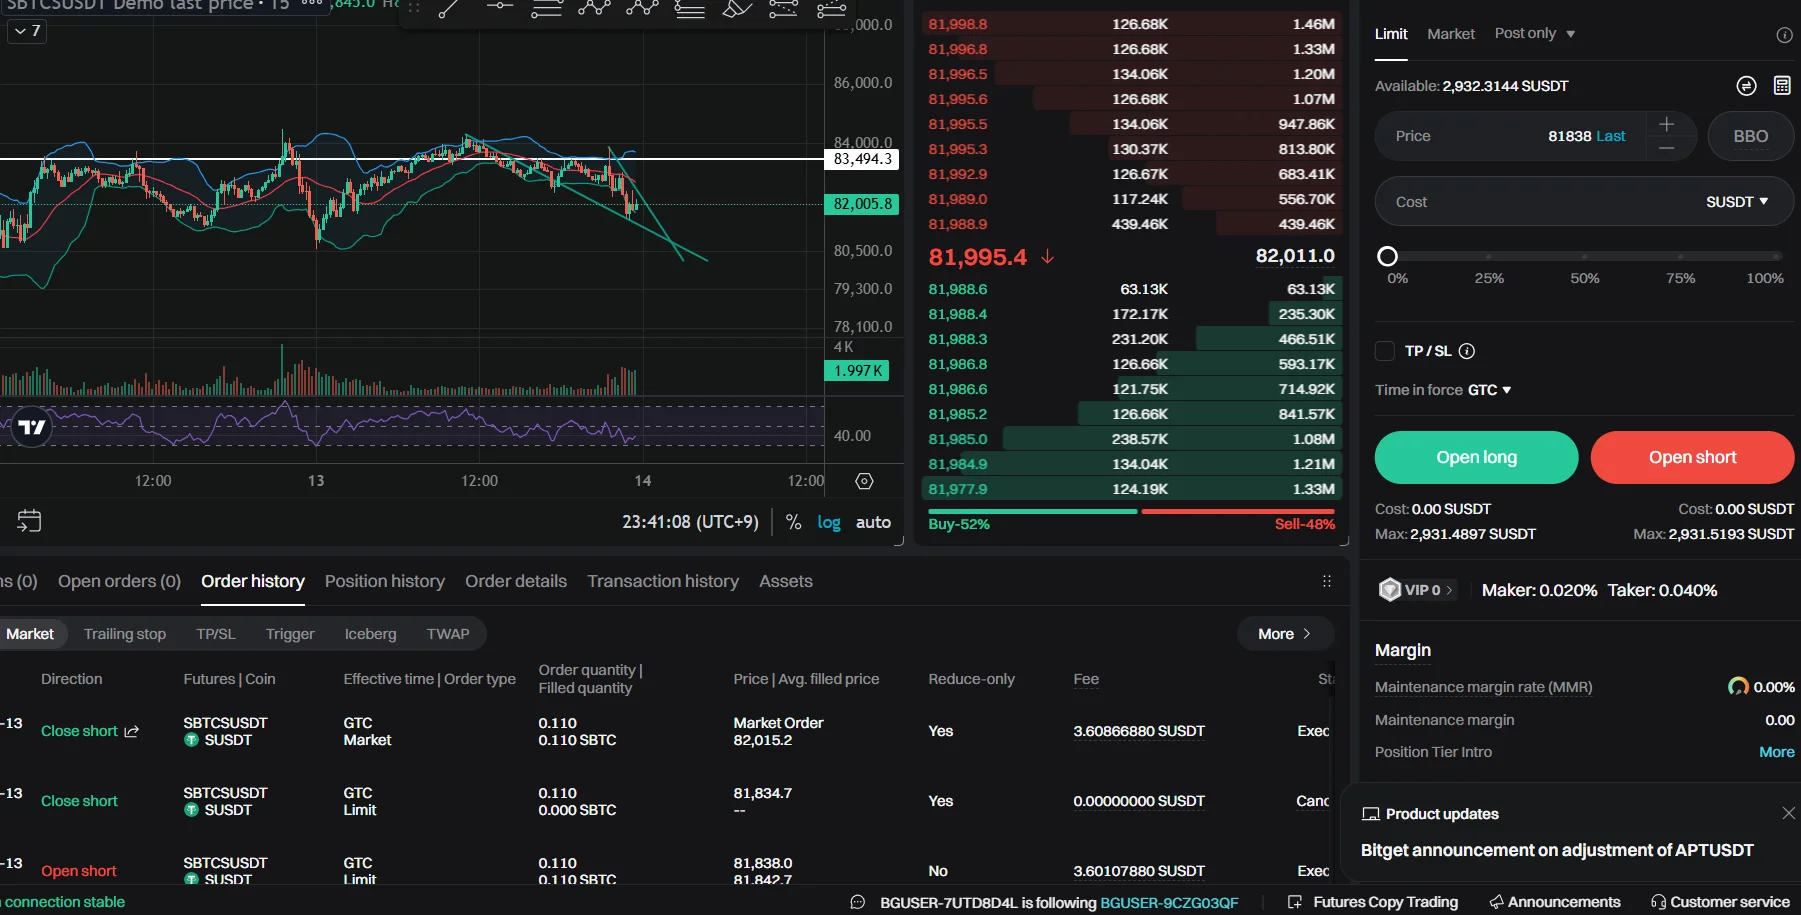Screen dimensions: 1801x915
Task: Toggle BBO price mode
Action: pyautogui.click(x=1750, y=136)
